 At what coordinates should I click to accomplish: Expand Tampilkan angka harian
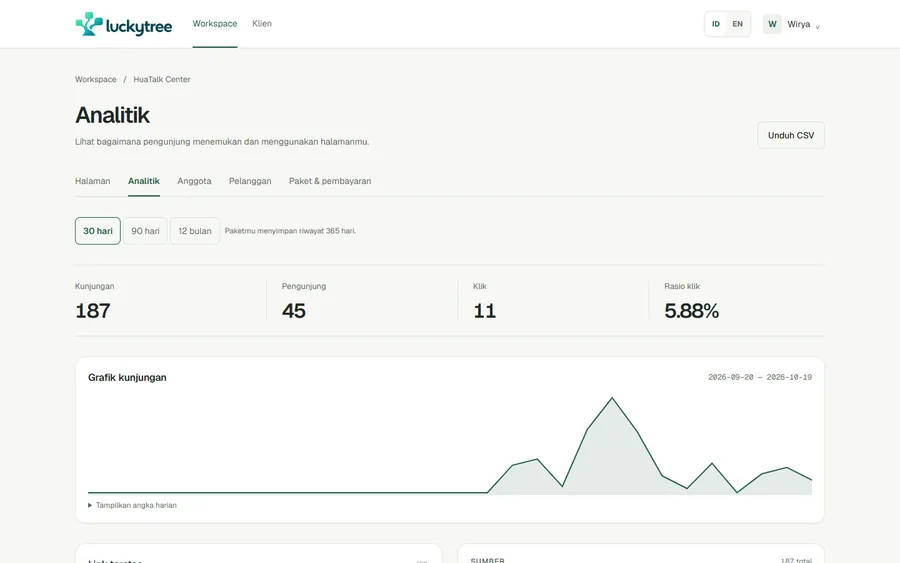(x=133, y=505)
